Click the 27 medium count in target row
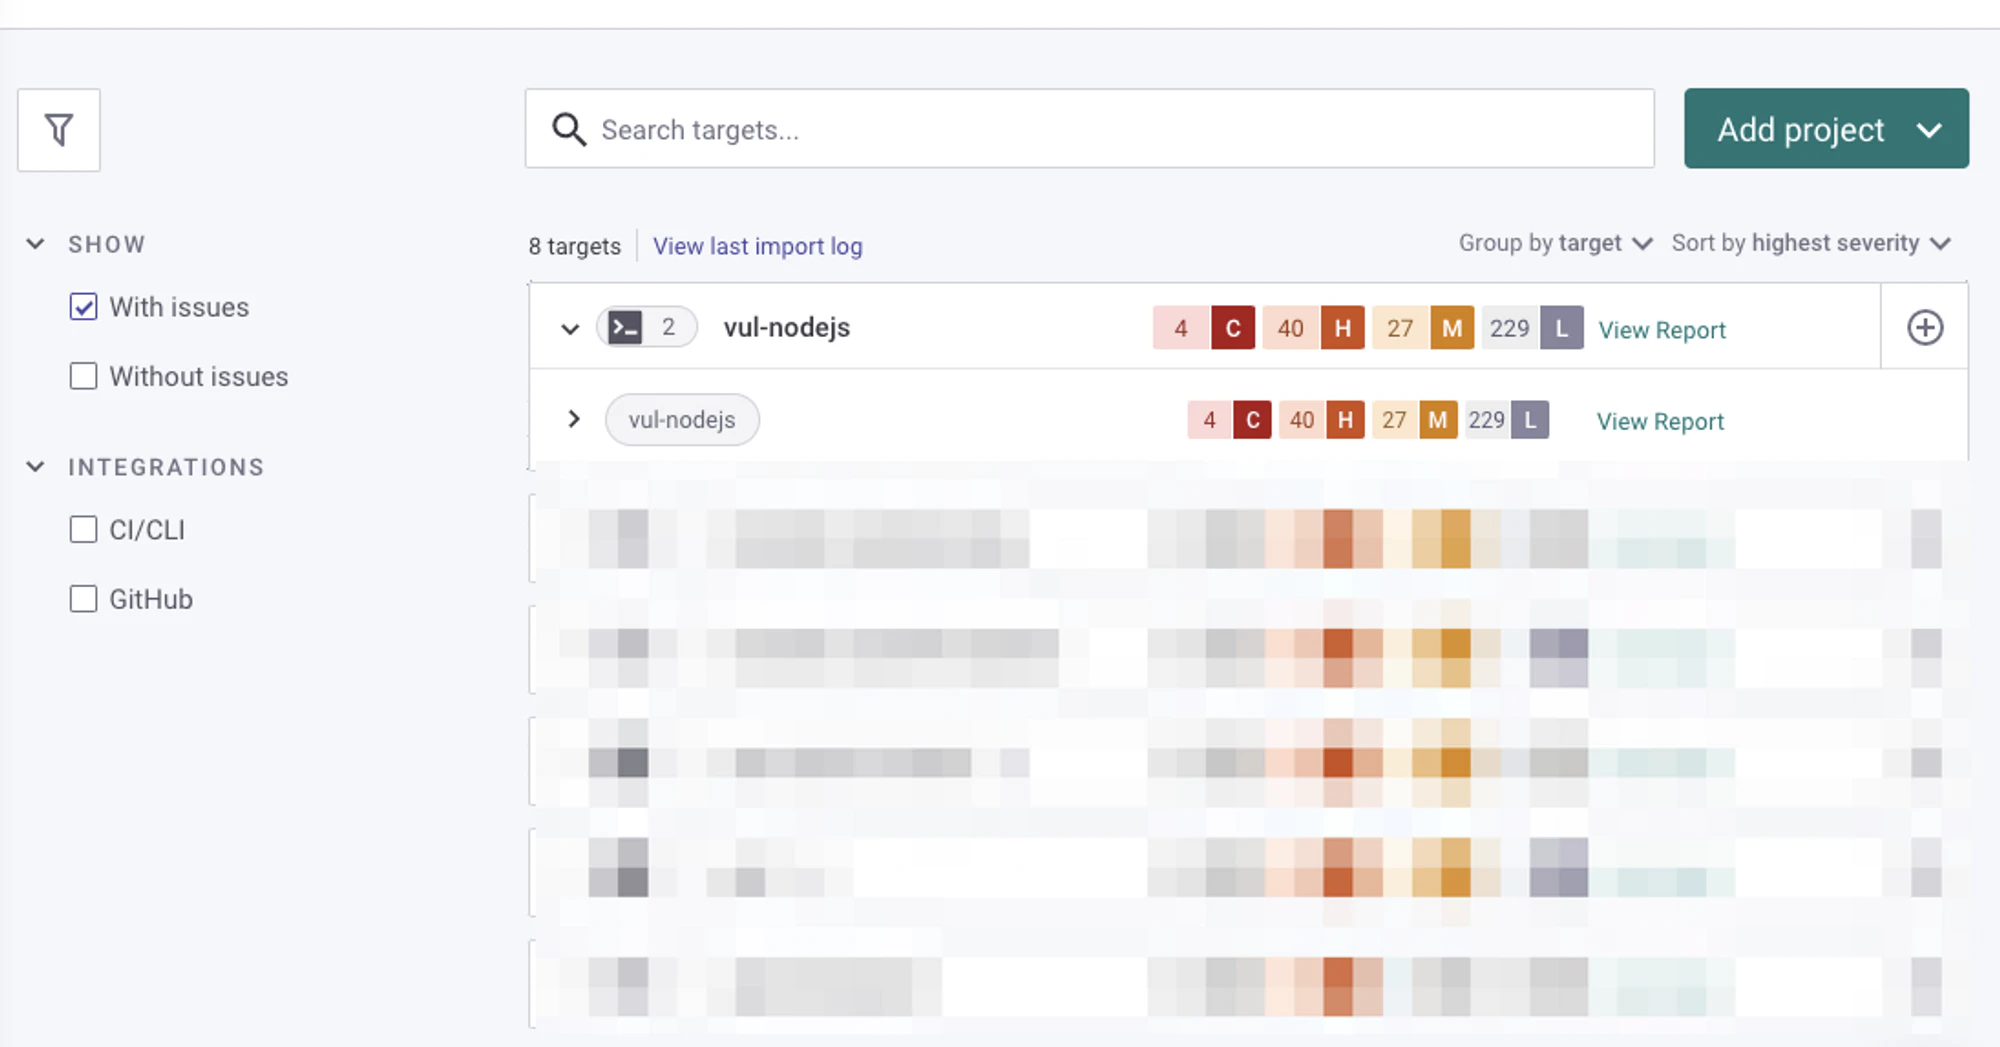The image size is (2000, 1047). tap(1400, 328)
